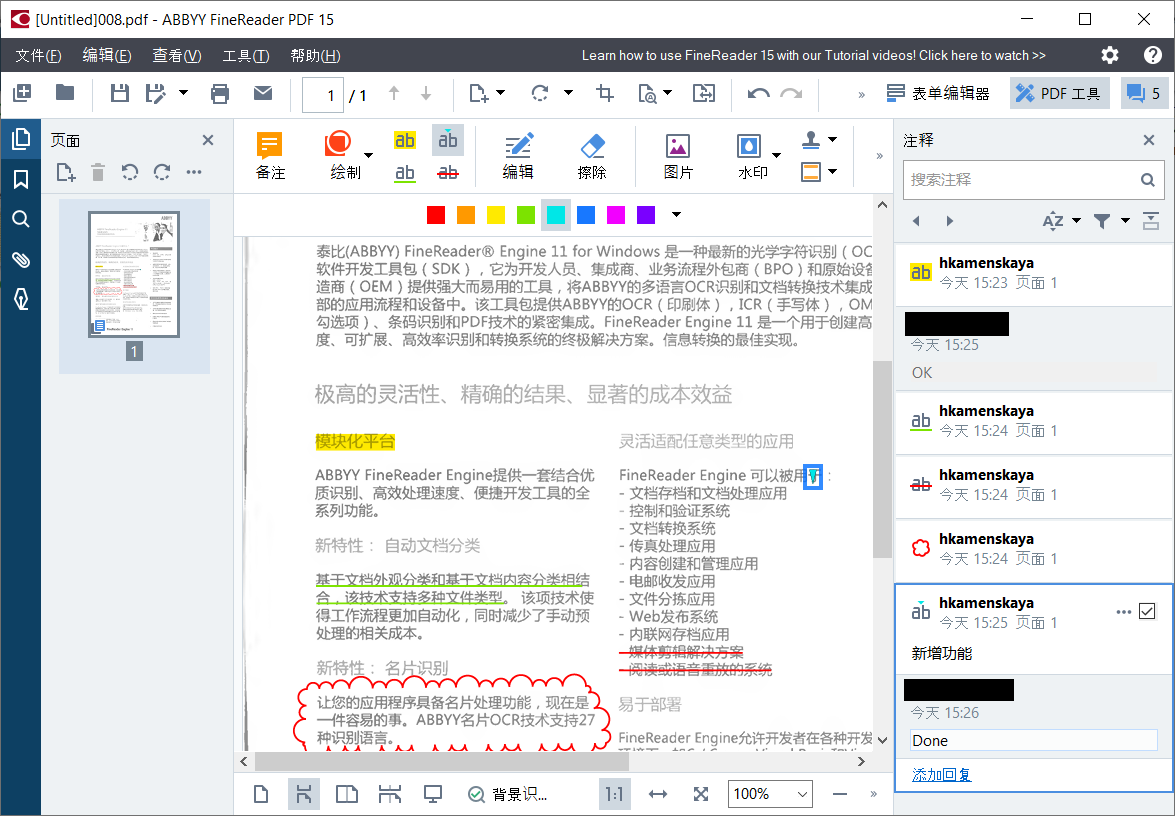Viewport: 1175px width, 816px height.
Task: Click the print icon in toolbar
Action: click(220, 94)
